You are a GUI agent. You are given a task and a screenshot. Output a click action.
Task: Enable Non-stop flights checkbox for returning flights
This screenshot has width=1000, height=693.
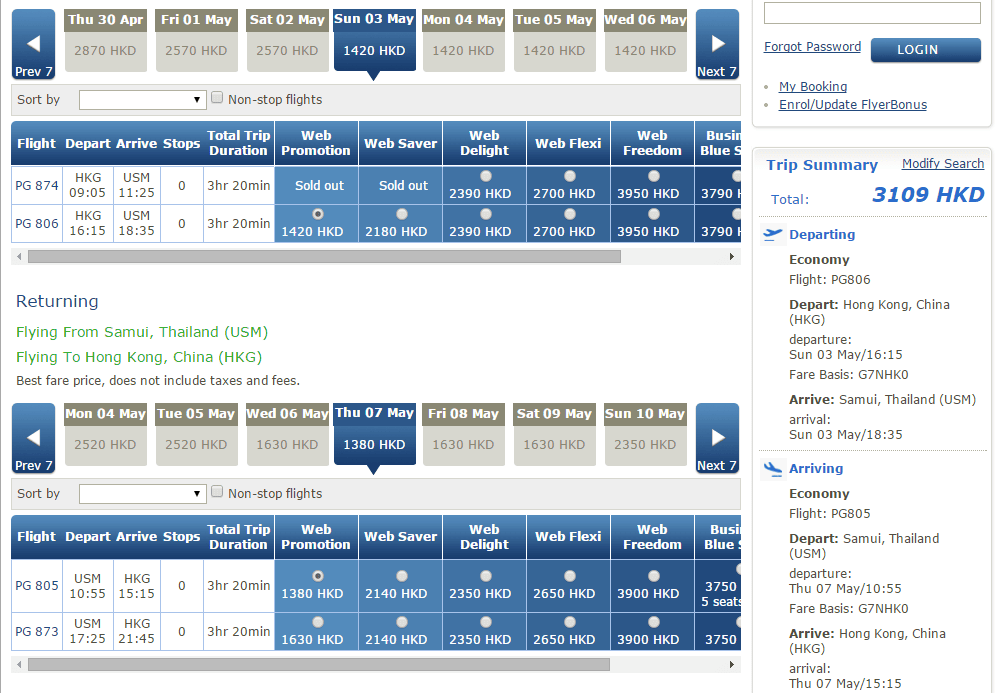217,492
